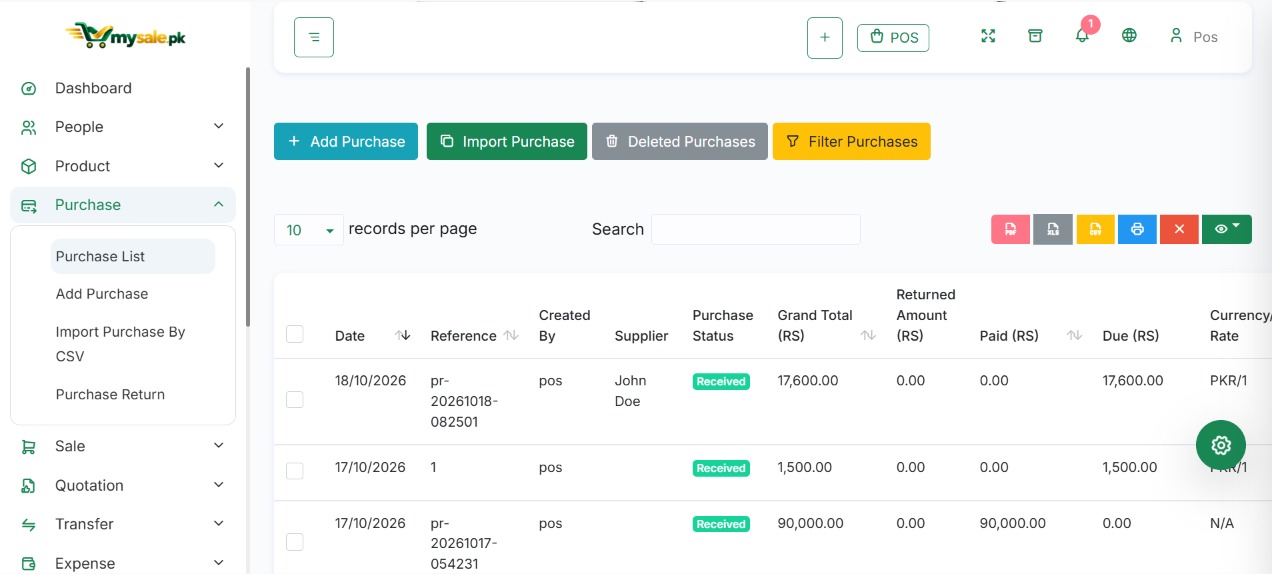Toggle the select-all header checkbox
This screenshot has height=574, width=1272.
[294, 334]
